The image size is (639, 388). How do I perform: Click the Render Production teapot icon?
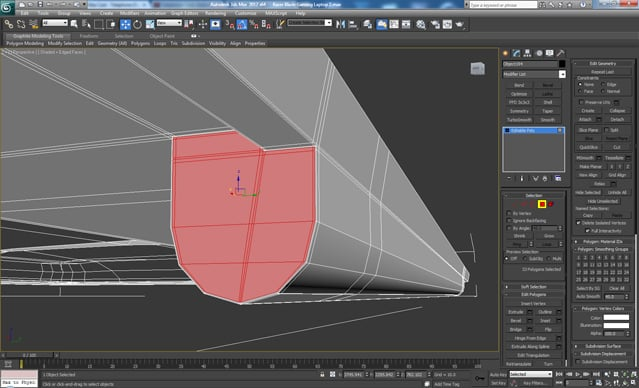pos(460,24)
